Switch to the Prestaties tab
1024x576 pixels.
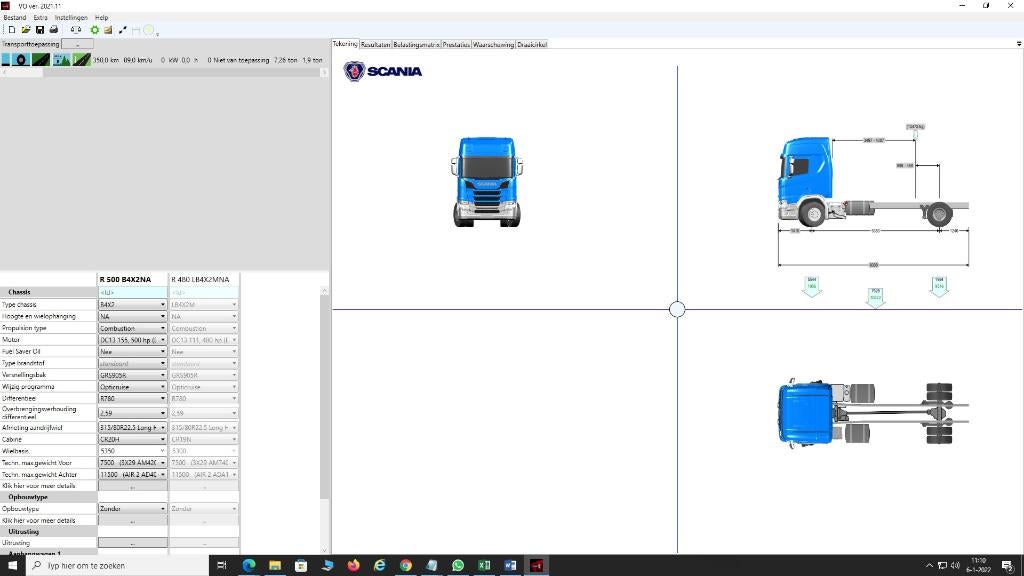456,45
